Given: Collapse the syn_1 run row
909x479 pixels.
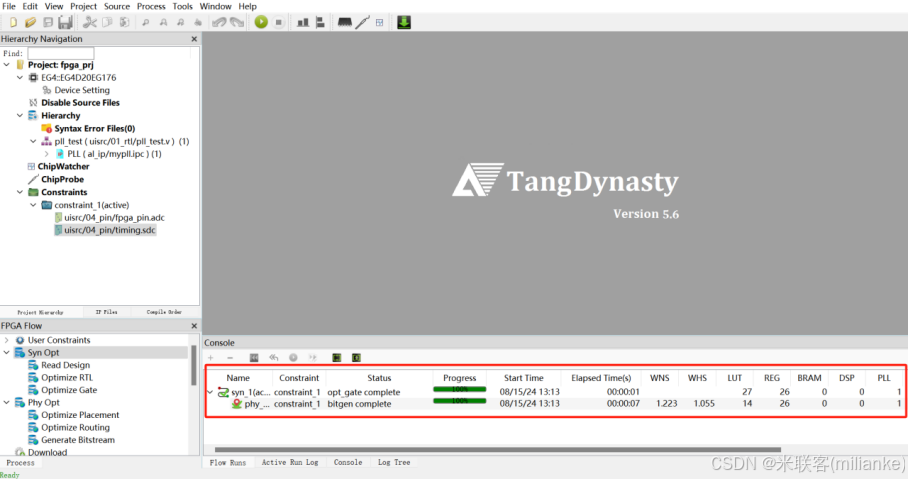Looking at the screenshot, I should pyautogui.click(x=210, y=392).
